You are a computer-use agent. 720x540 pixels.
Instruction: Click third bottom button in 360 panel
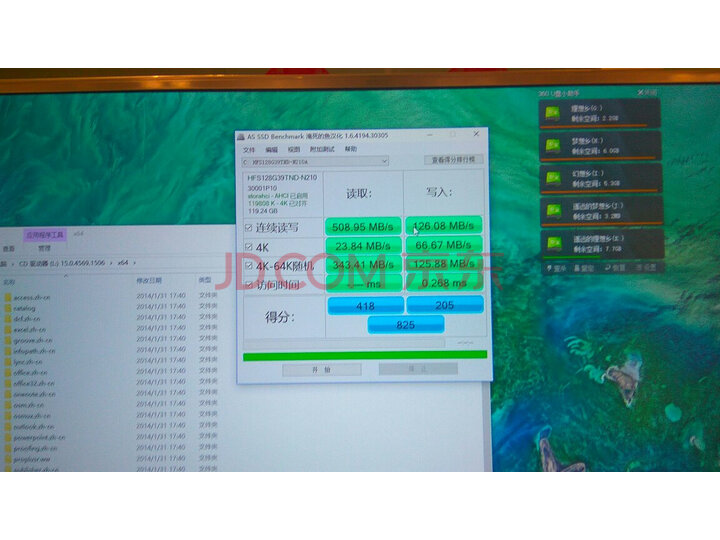(615, 268)
